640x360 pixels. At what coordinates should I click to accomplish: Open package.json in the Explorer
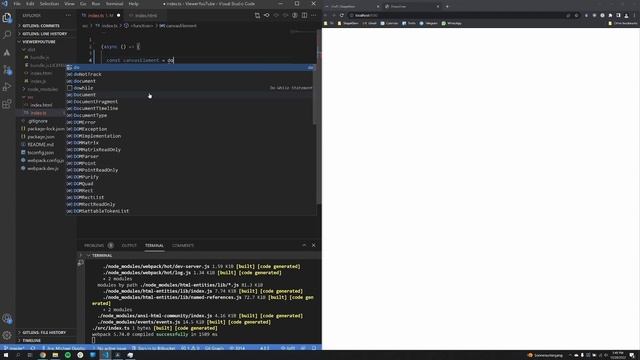(40, 137)
